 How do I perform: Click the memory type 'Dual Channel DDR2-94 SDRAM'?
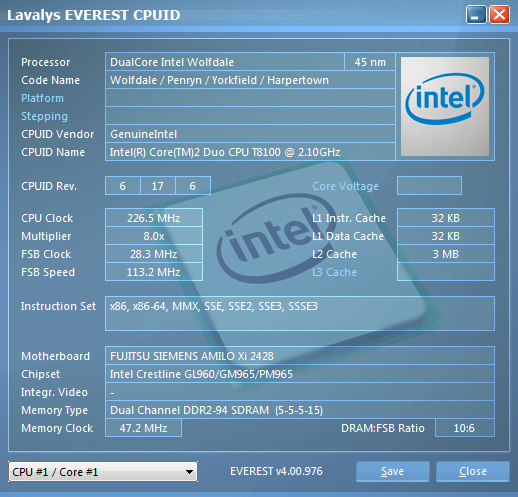click(x=300, y=410)
